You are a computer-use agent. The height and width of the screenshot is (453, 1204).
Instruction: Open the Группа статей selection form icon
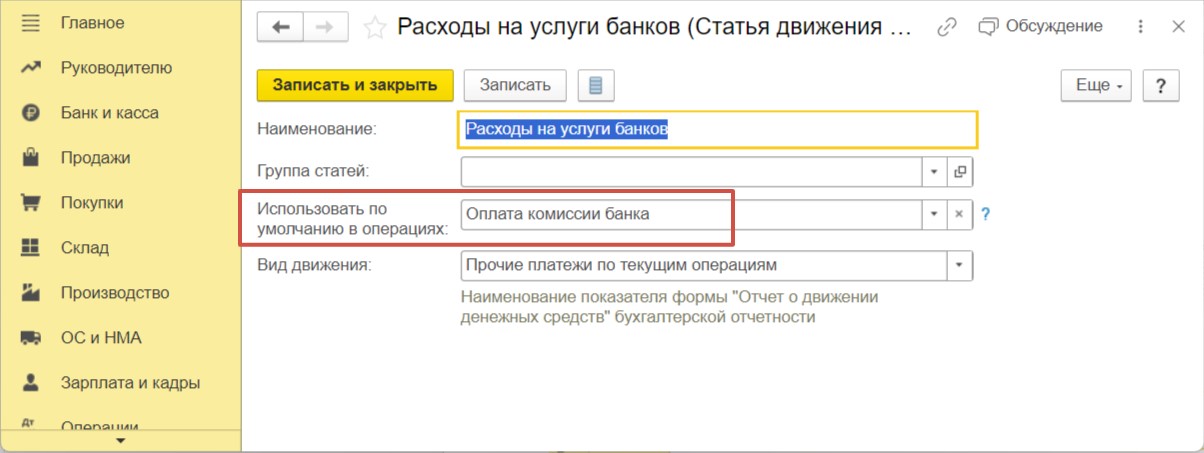coord(960,172)
